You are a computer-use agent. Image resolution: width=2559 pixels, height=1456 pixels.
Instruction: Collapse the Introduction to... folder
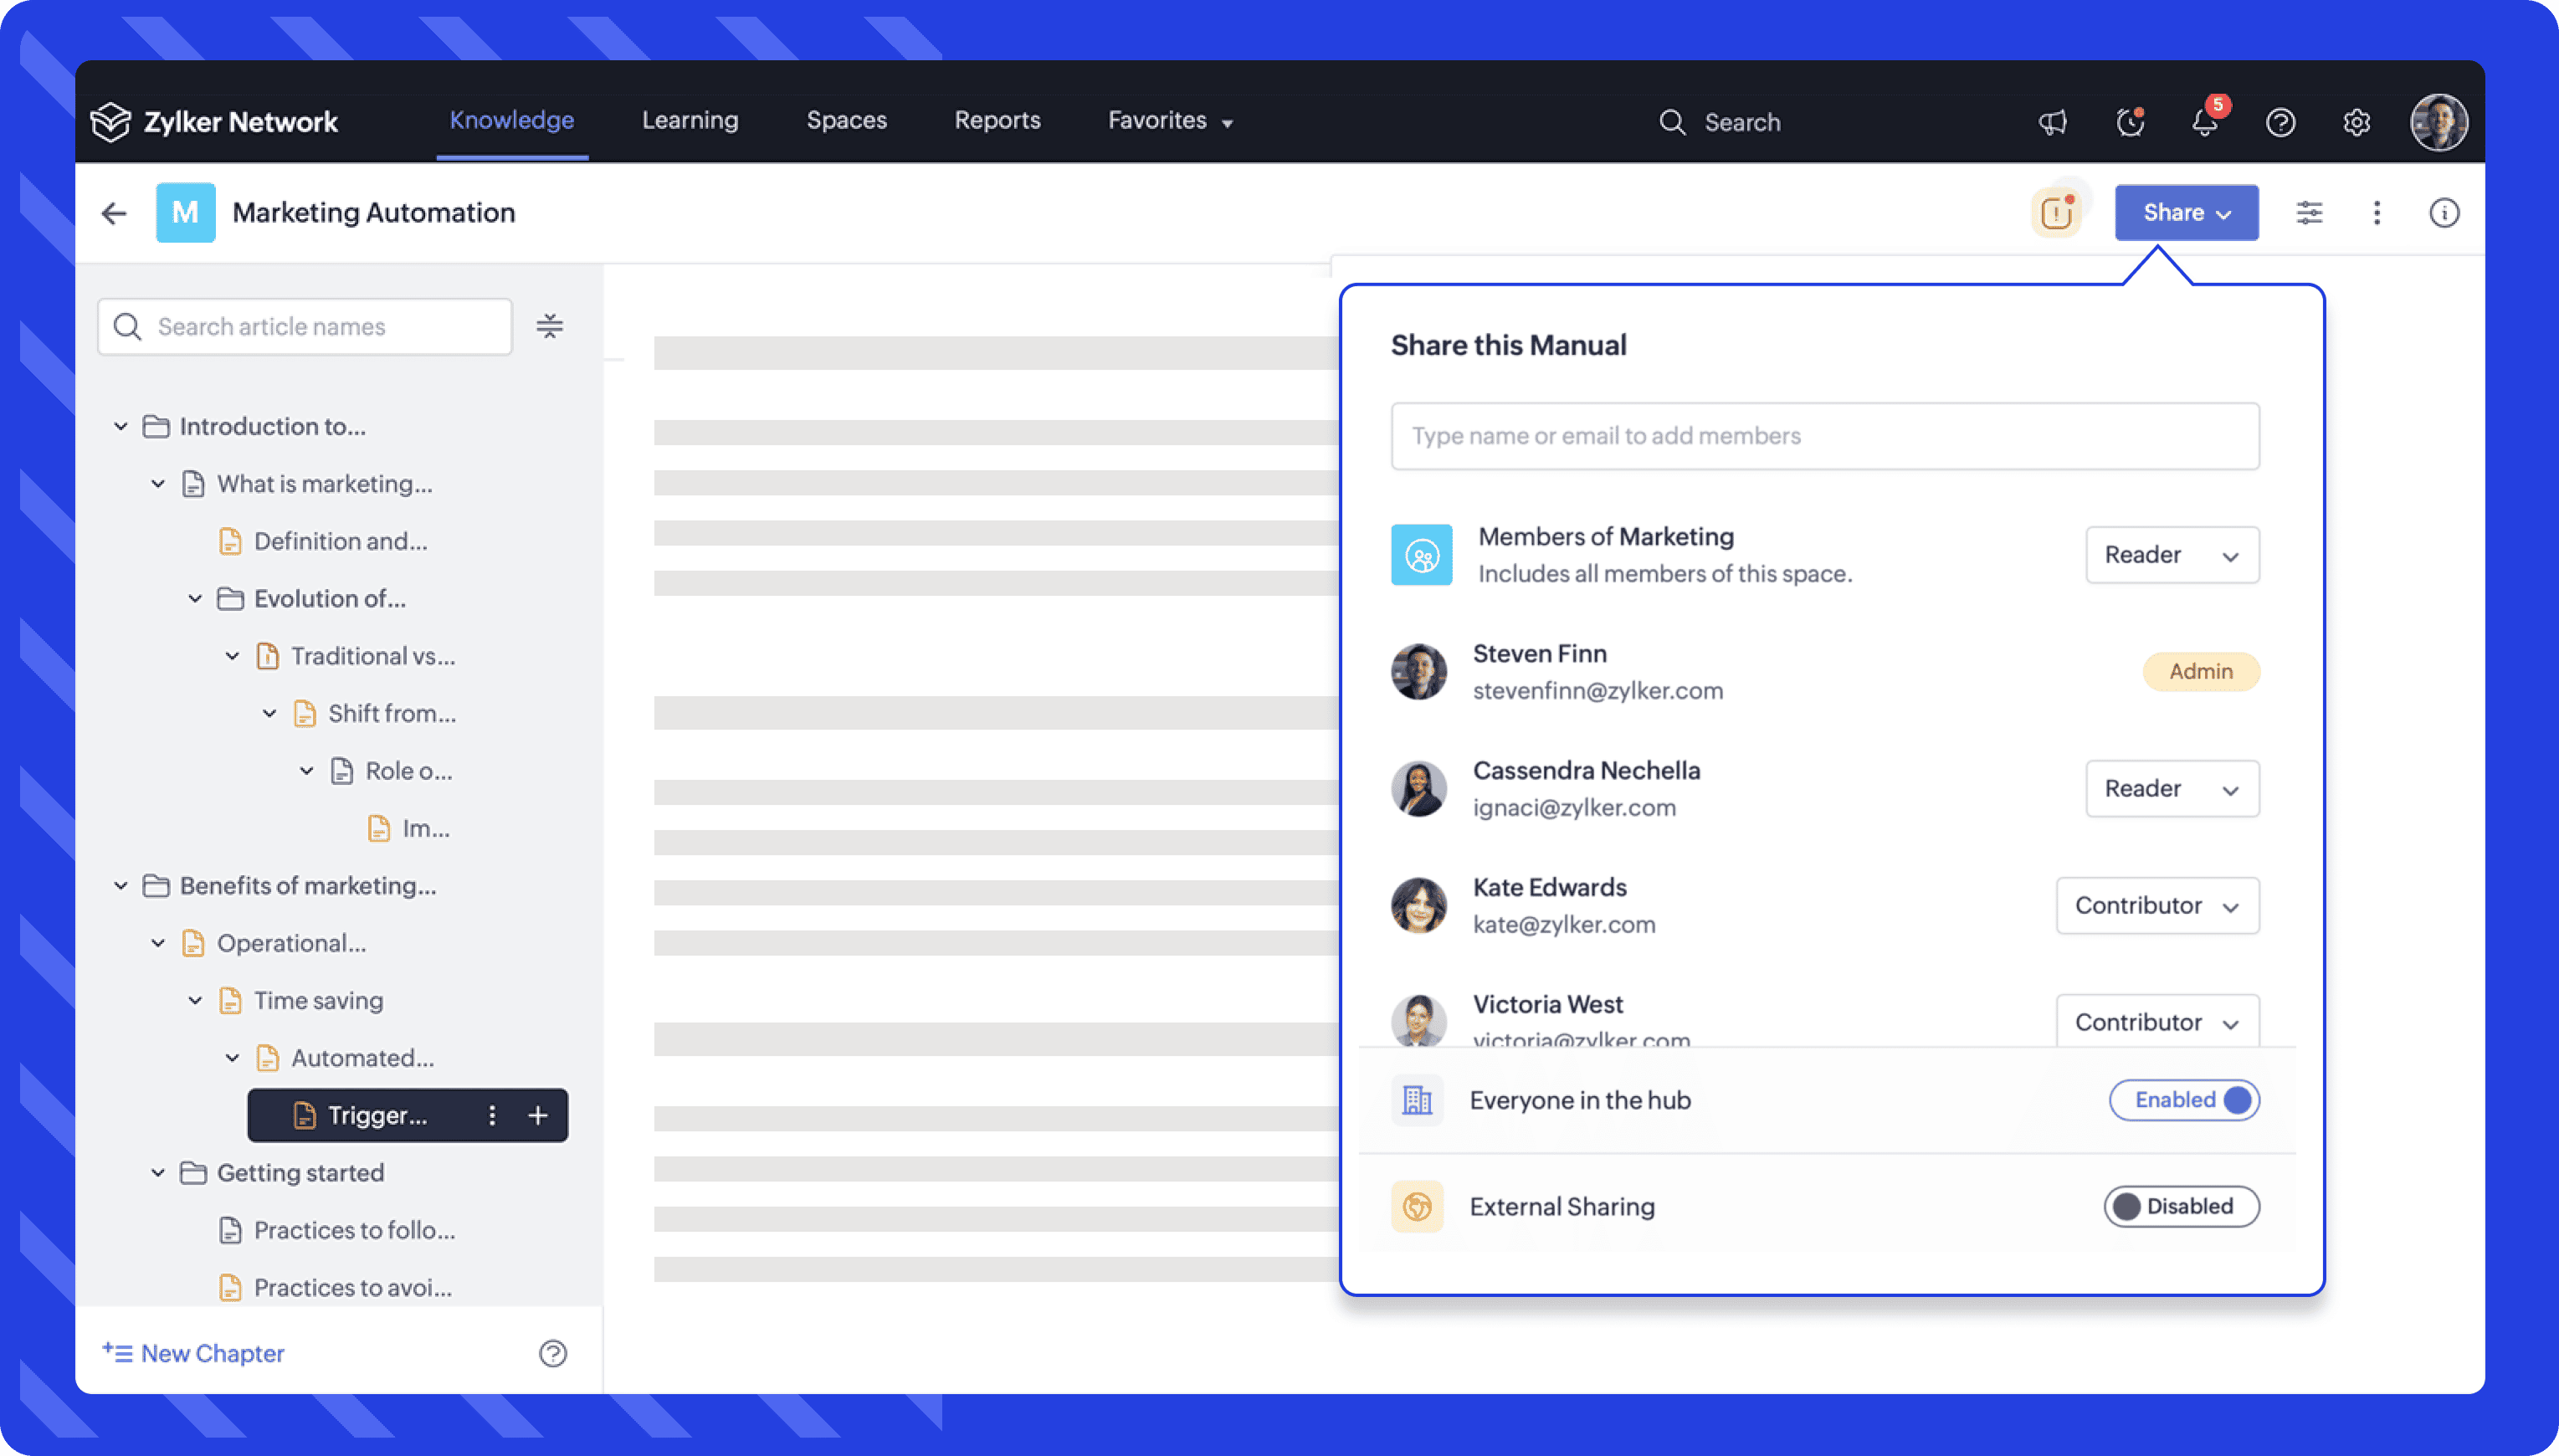121,426
